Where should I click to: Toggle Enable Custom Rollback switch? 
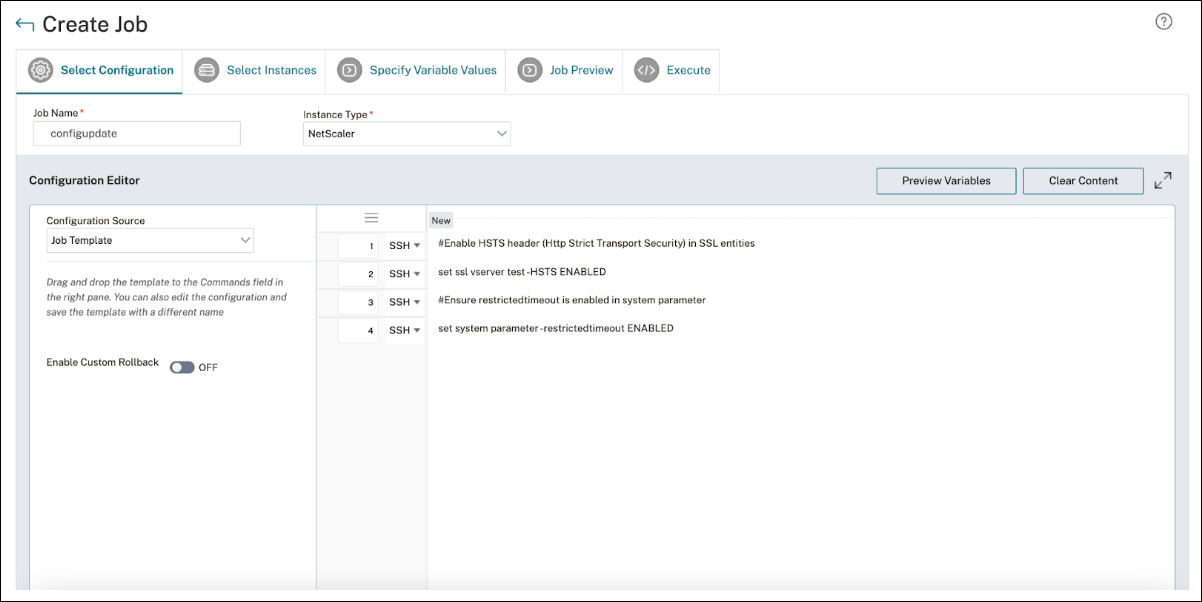pos(181,367)
